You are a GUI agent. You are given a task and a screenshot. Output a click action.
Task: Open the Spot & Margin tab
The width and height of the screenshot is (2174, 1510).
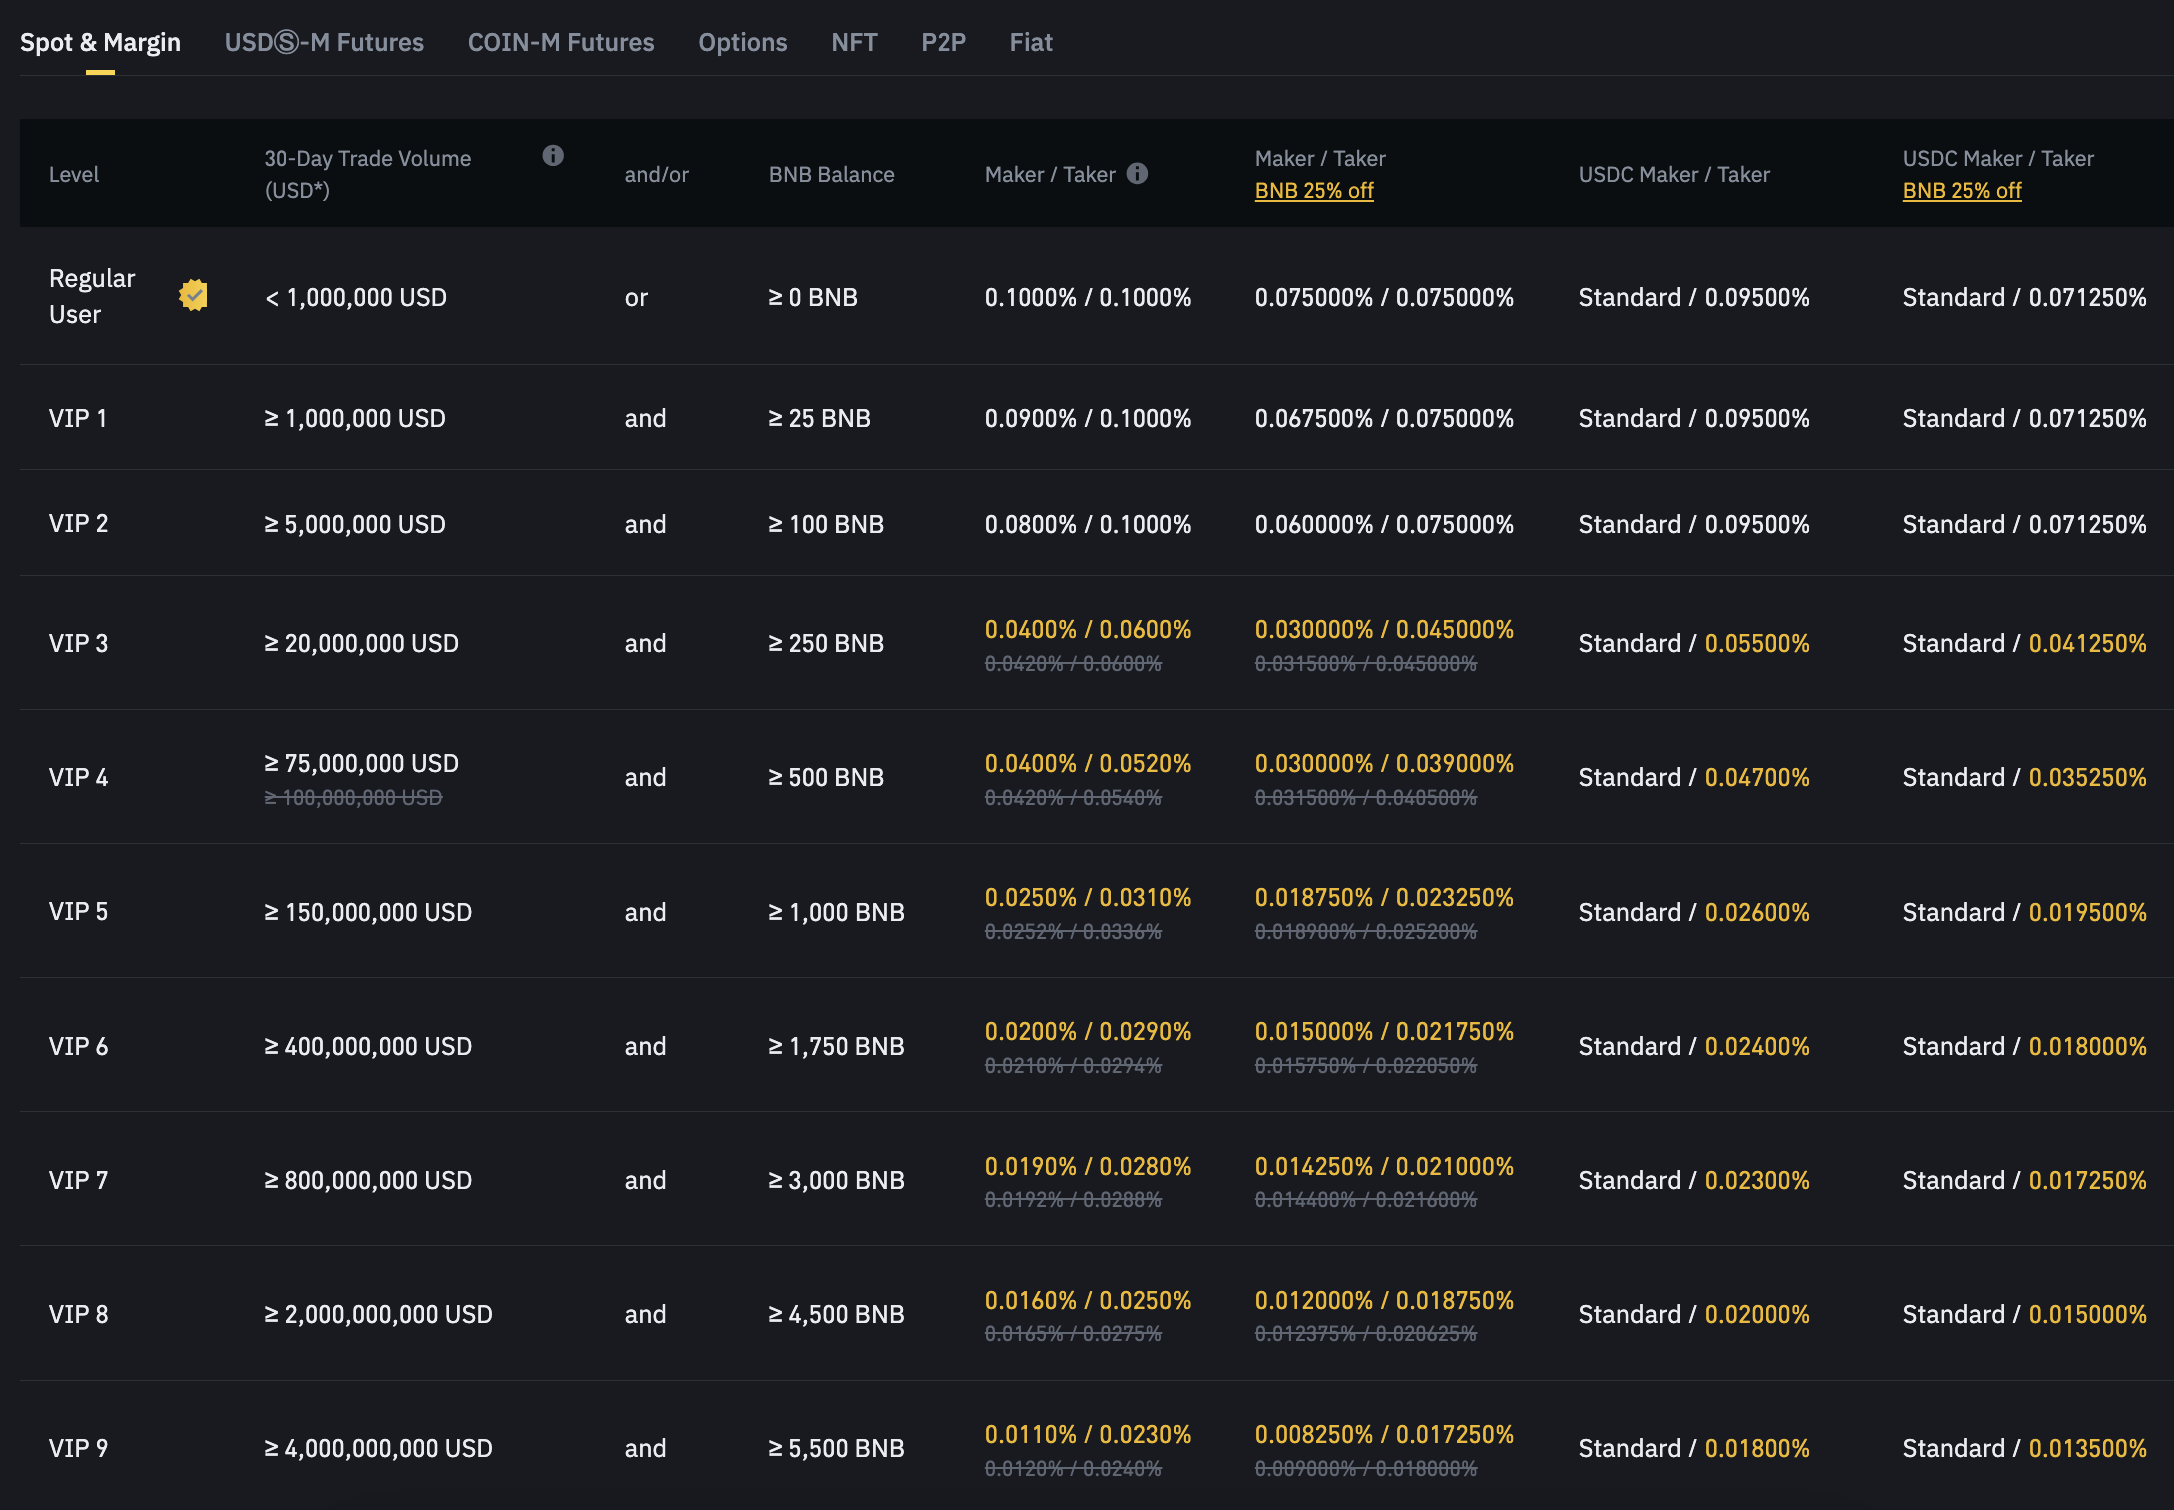coord(100,42)
